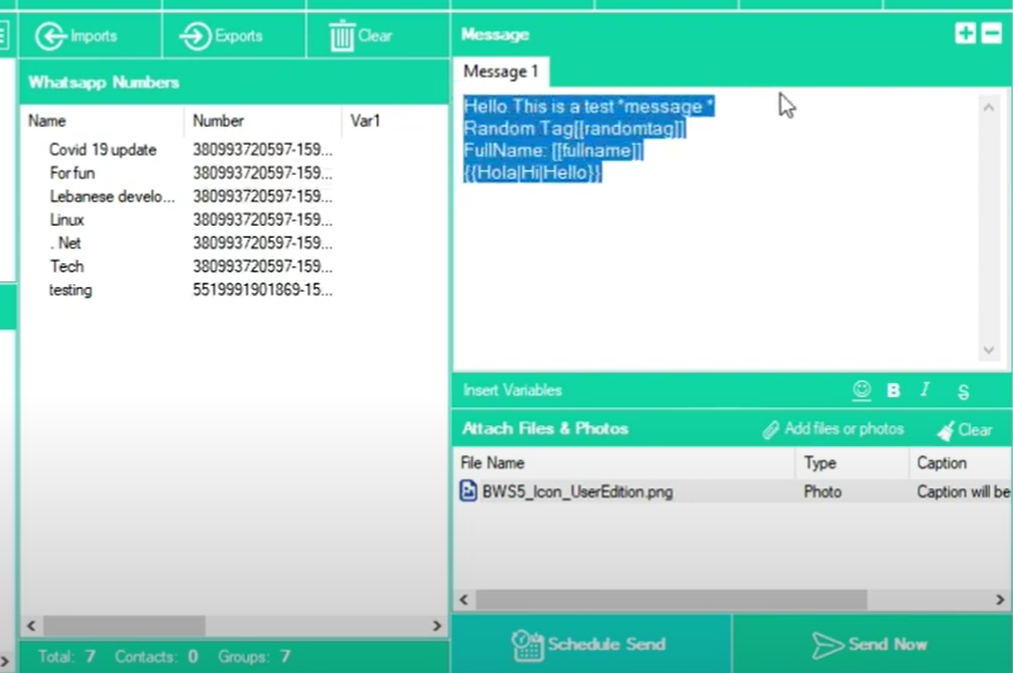1013x673 pixels.
Task: Apply italic formatting with I icon
Action: pyautogui.click(x=925, y=390)
